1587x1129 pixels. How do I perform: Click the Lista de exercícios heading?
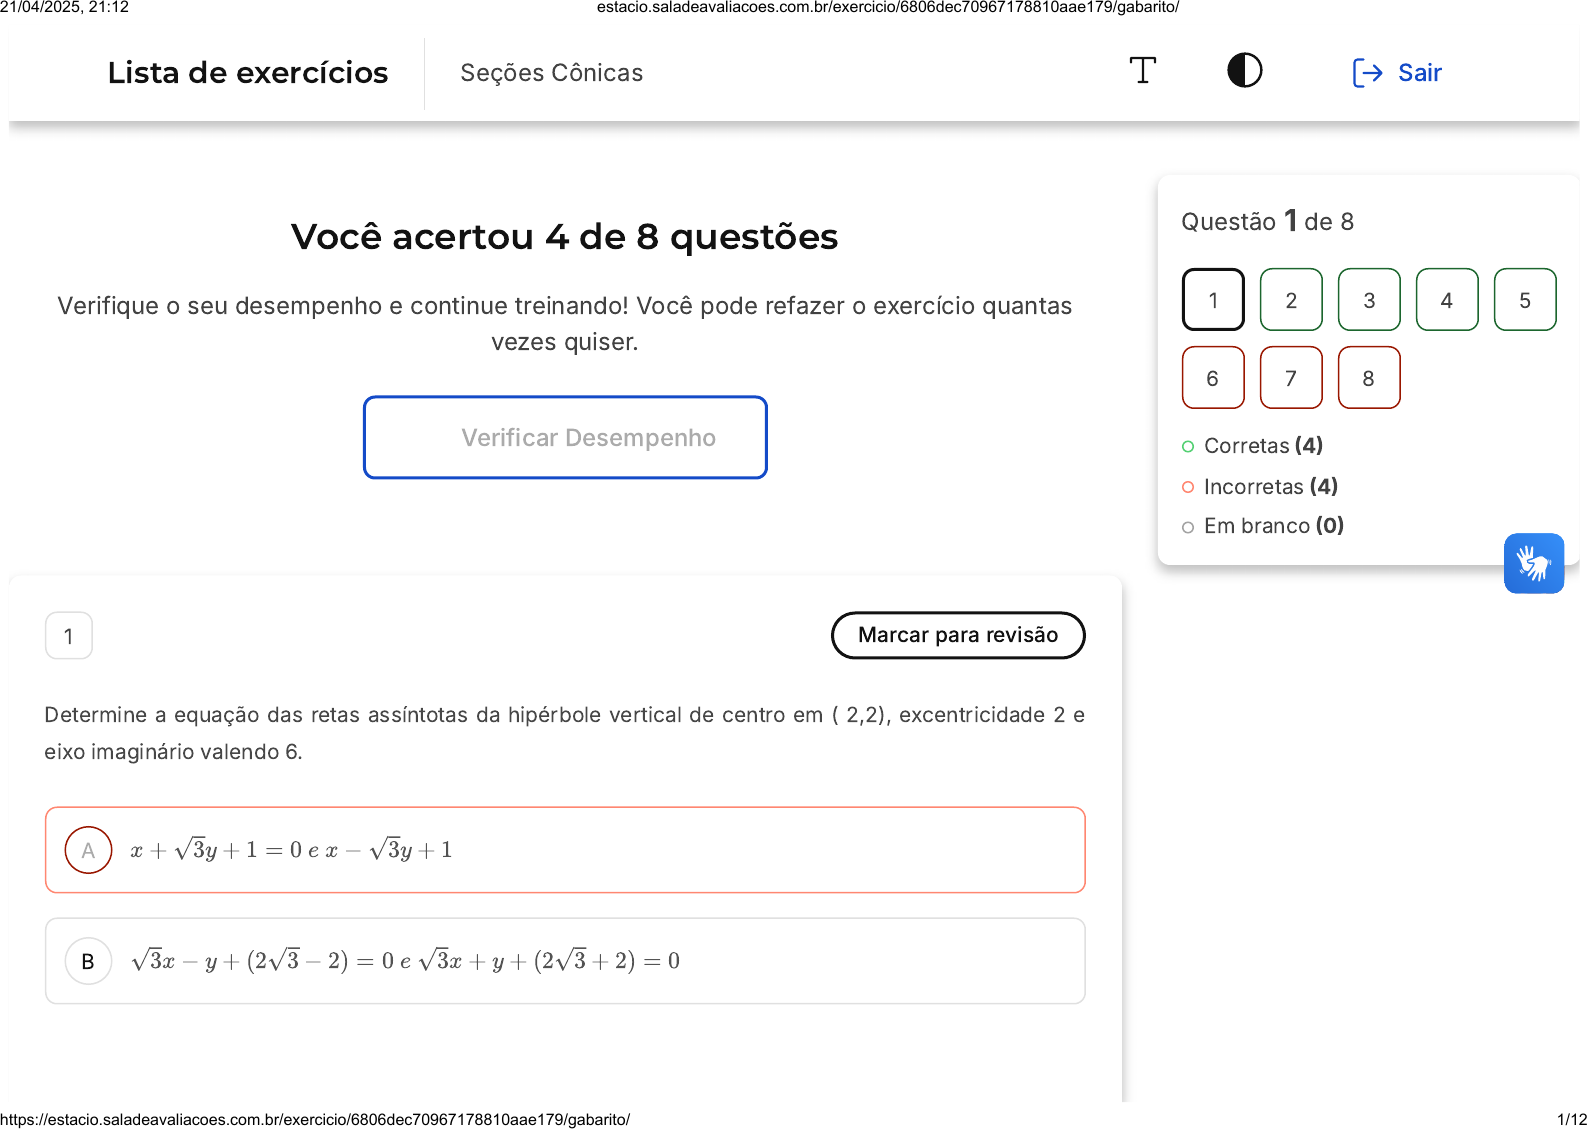248,73
